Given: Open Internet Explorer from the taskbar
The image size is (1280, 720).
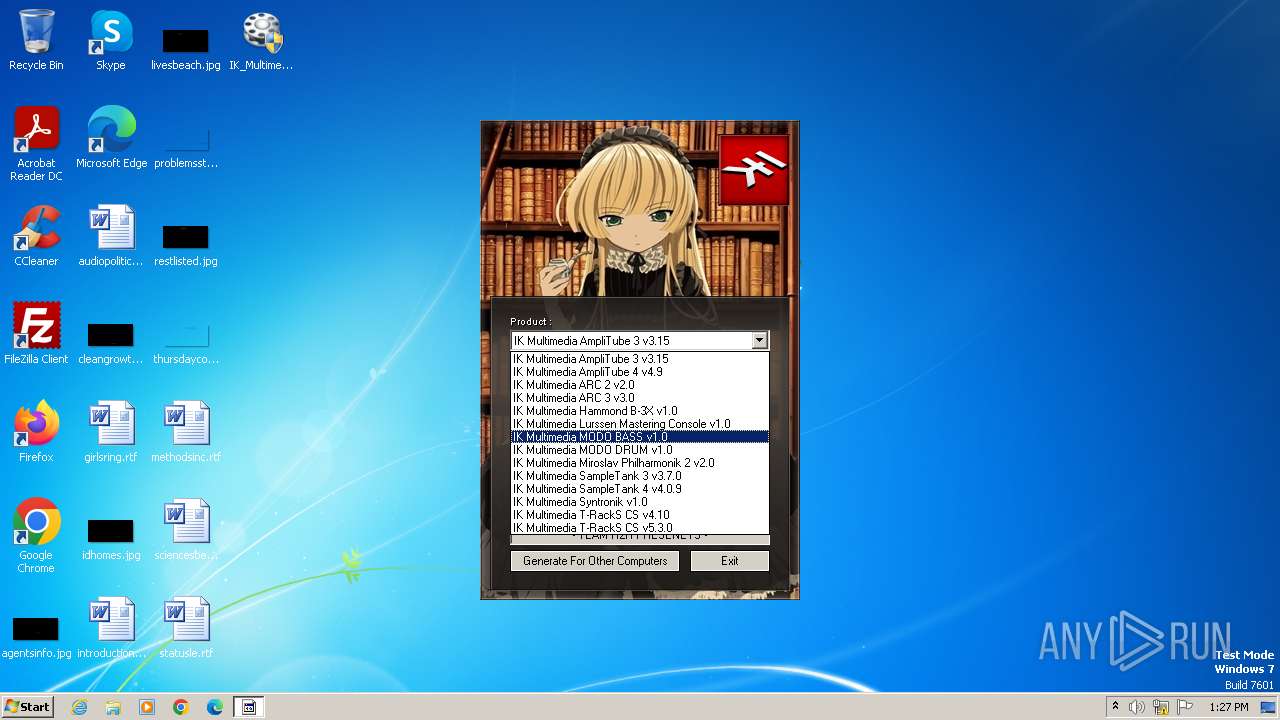Looking at the screenshot, I should [79, 707].
